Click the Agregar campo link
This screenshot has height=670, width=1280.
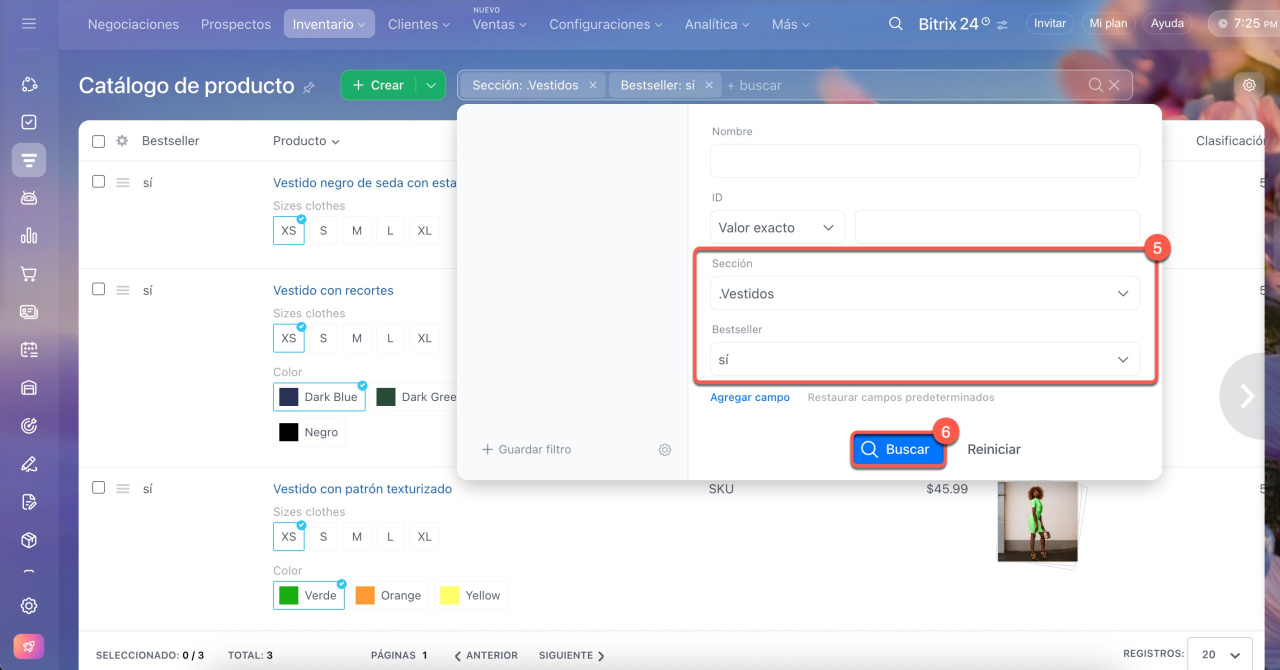tap(749, 397)
